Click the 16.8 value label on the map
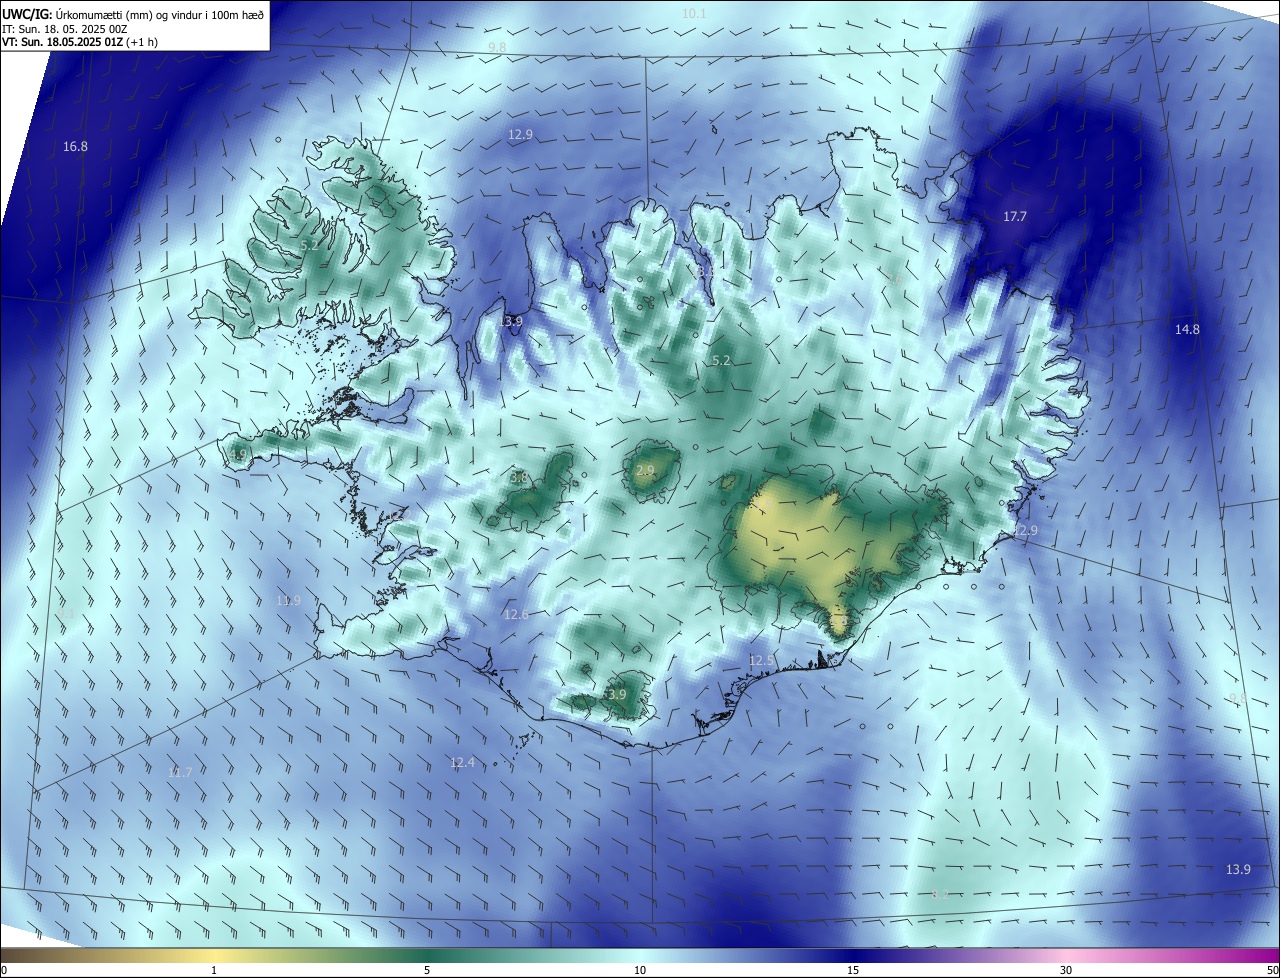Screen dimensions: 1280x978 75,146
